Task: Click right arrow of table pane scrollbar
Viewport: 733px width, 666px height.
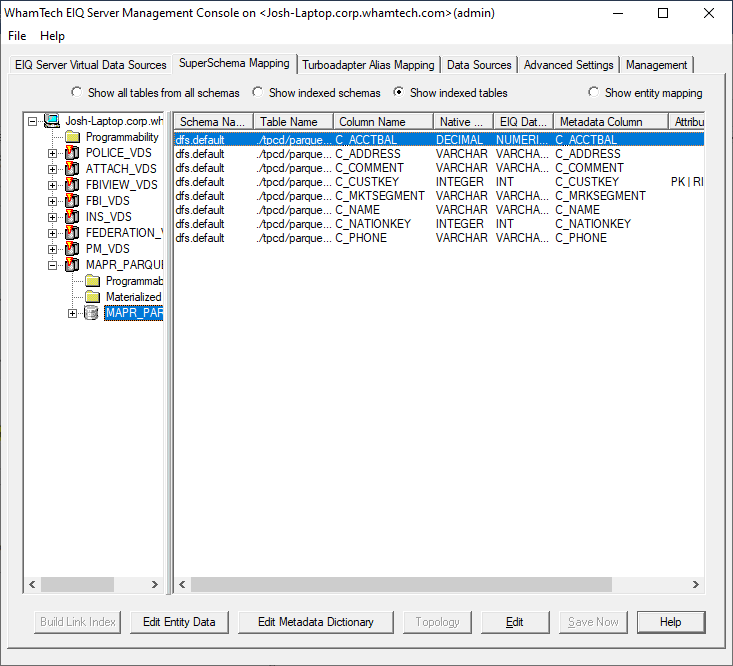Action: pos(696,584)
